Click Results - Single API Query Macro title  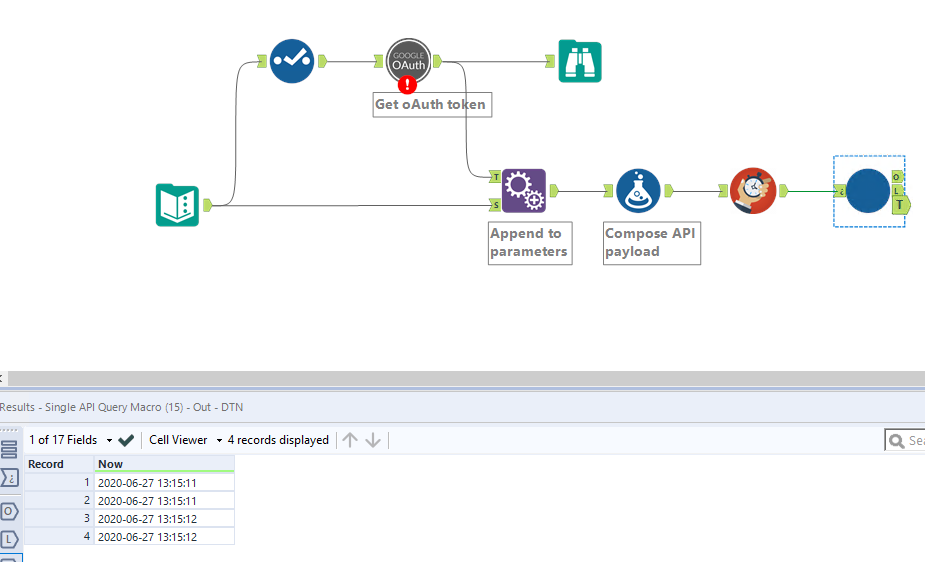121,407
